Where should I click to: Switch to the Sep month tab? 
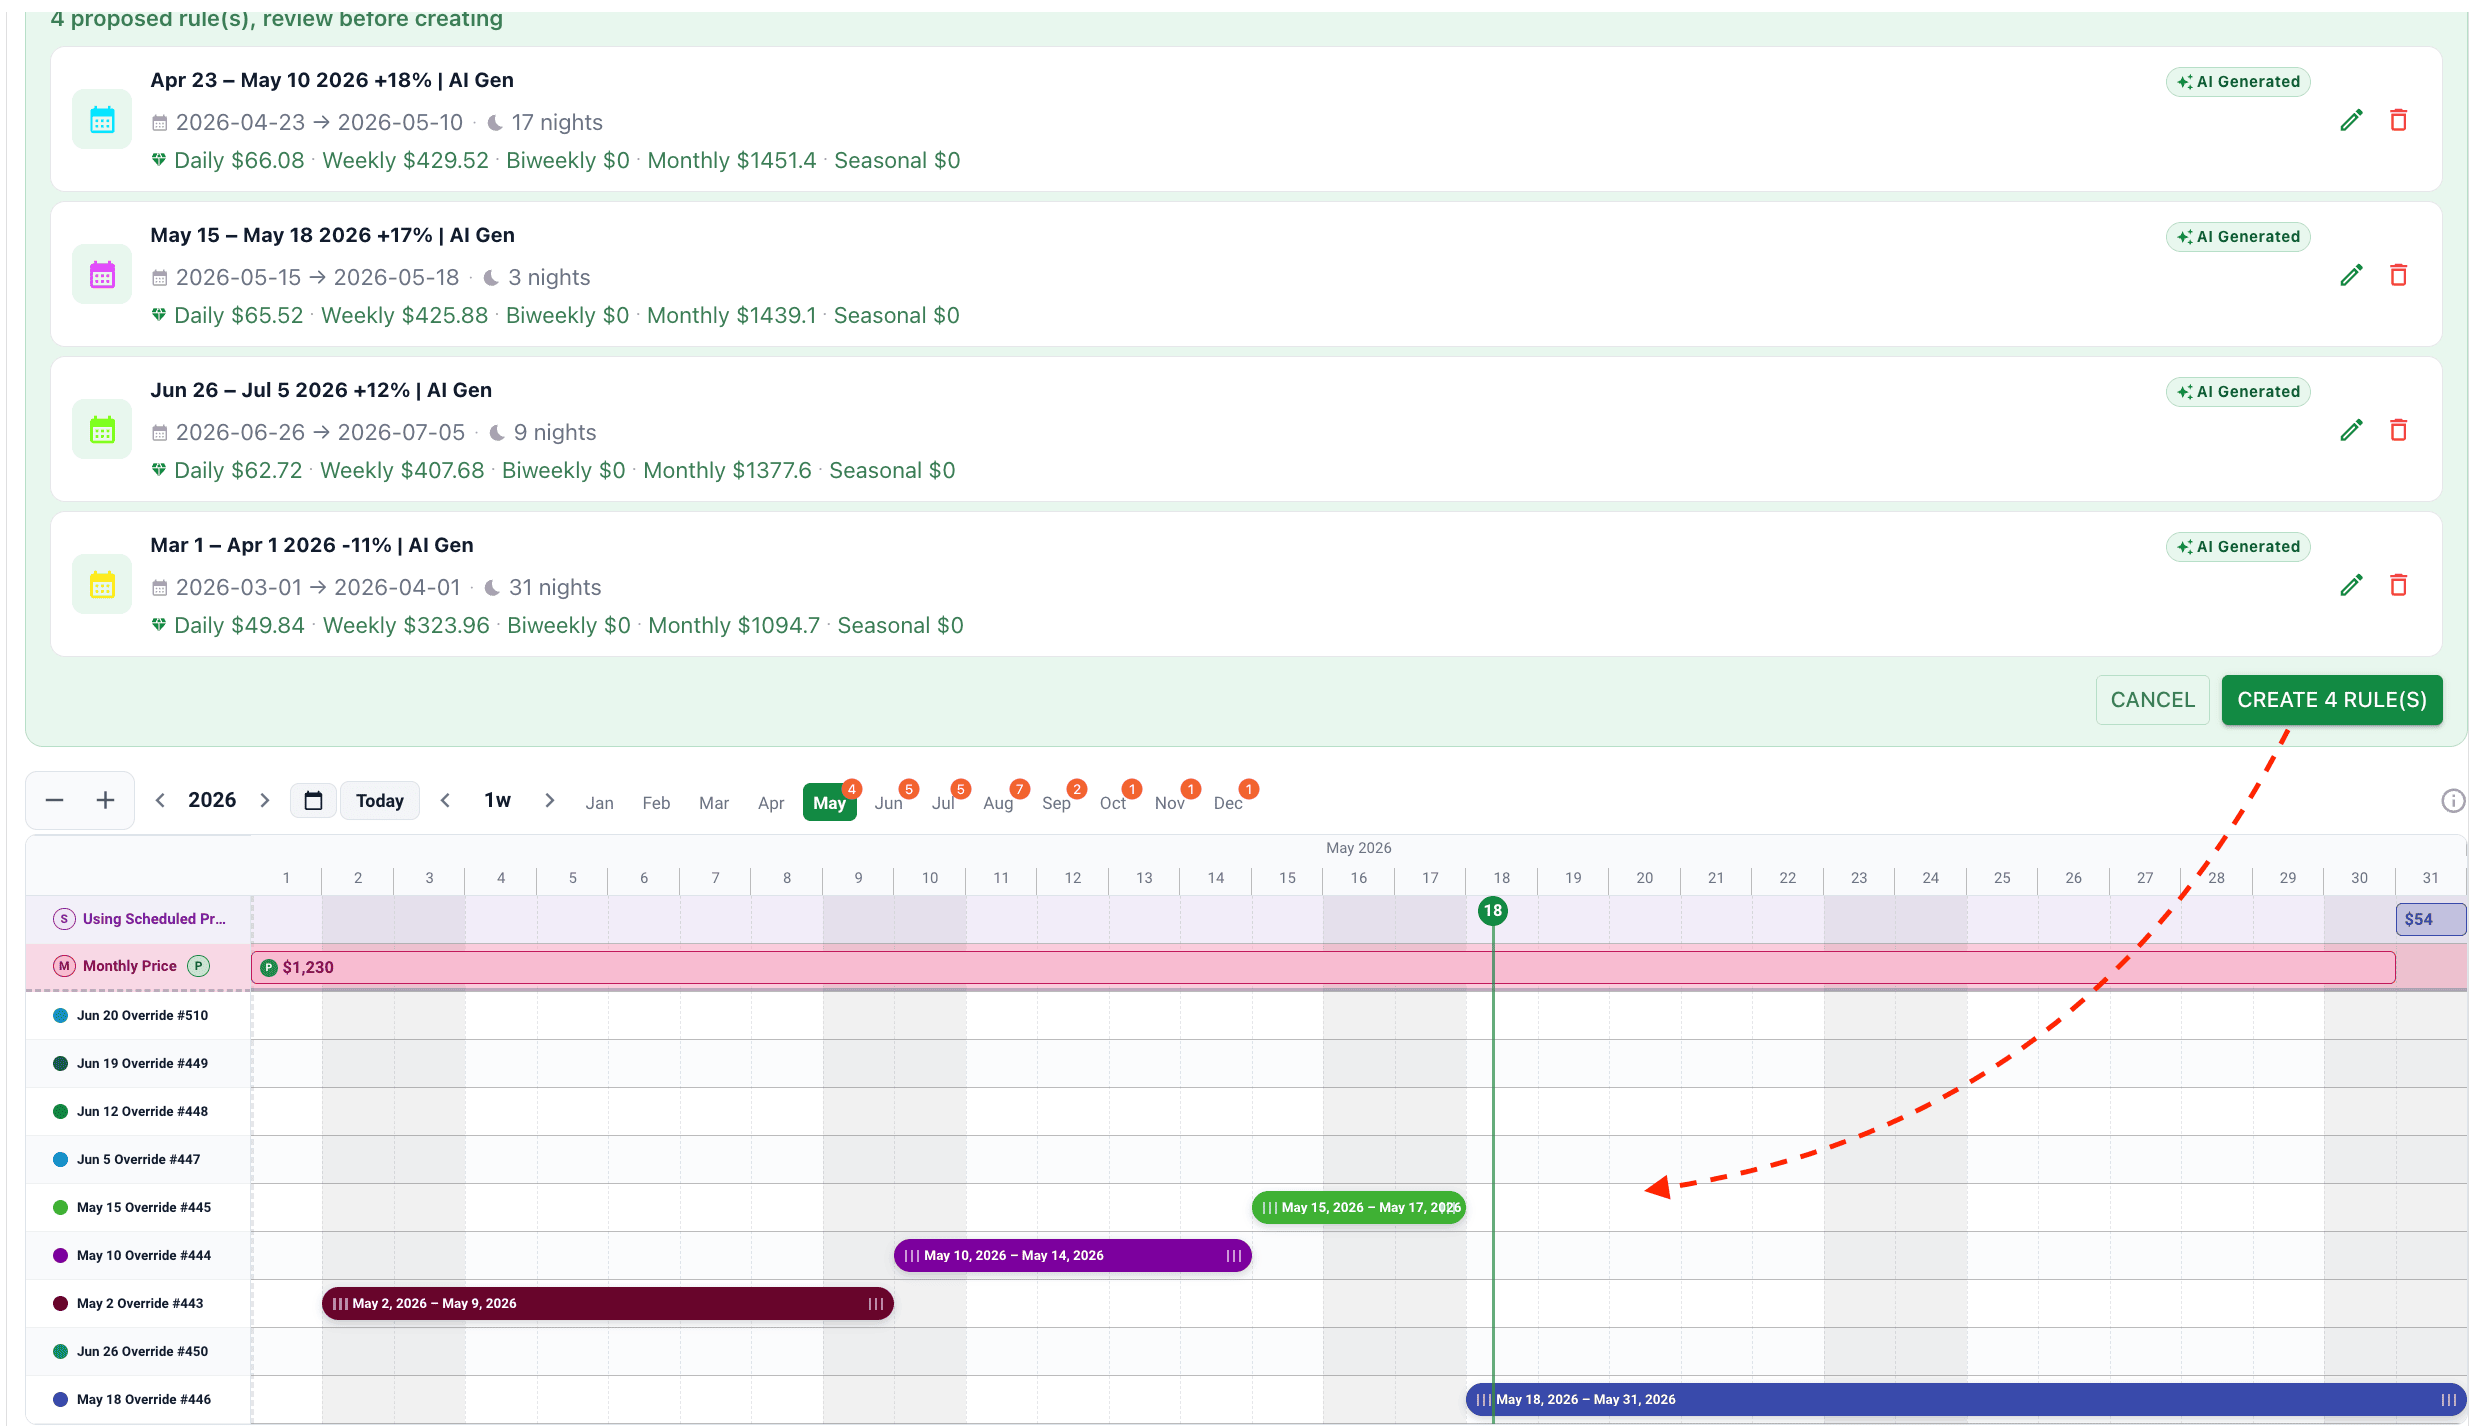pos(1056,803)
